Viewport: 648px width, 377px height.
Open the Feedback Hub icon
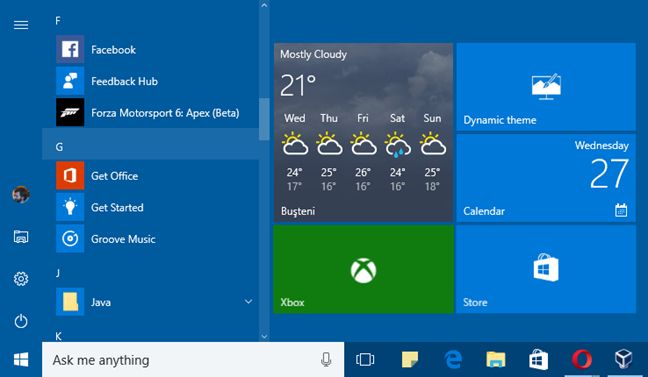coord(70,81)
